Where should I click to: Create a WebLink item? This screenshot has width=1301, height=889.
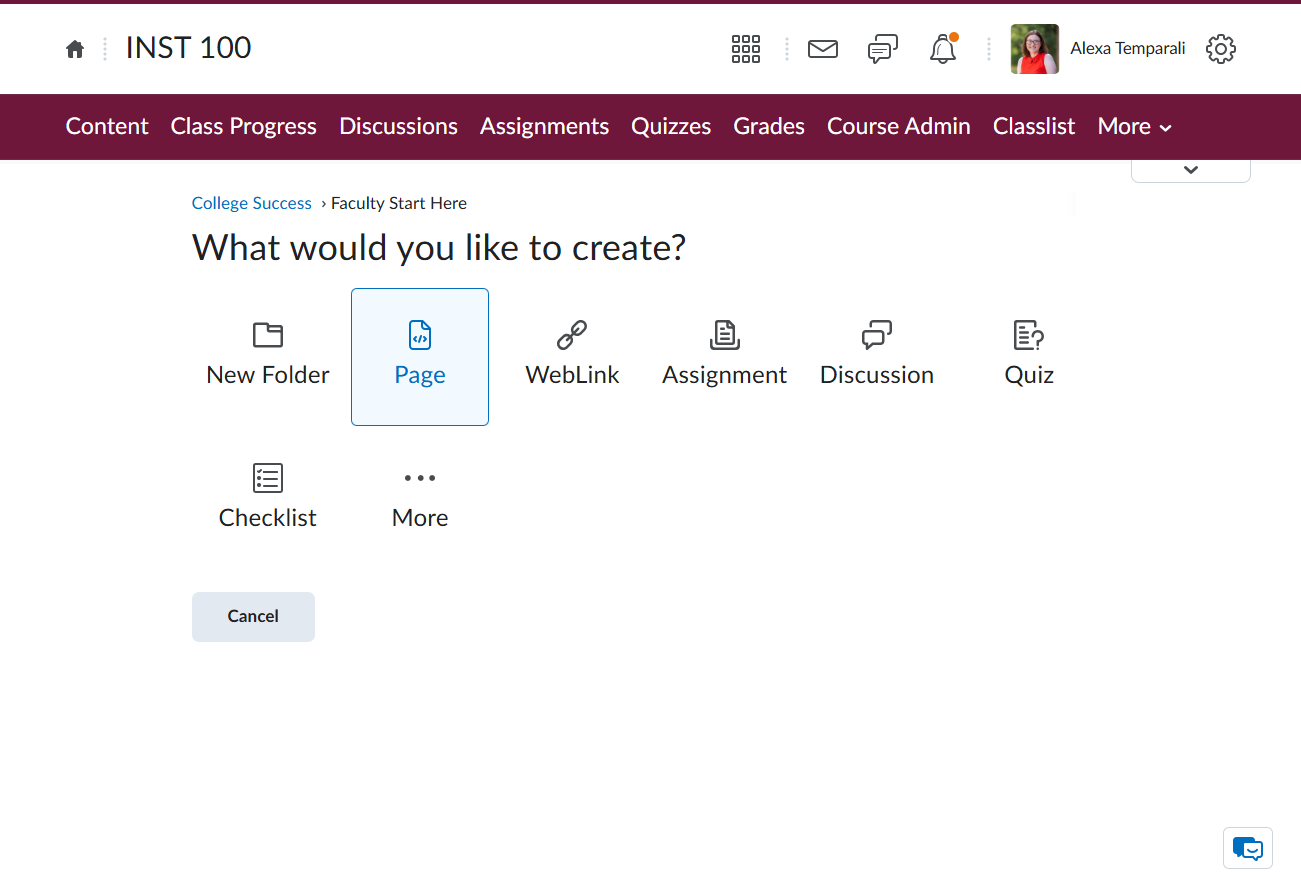point(572,357)
